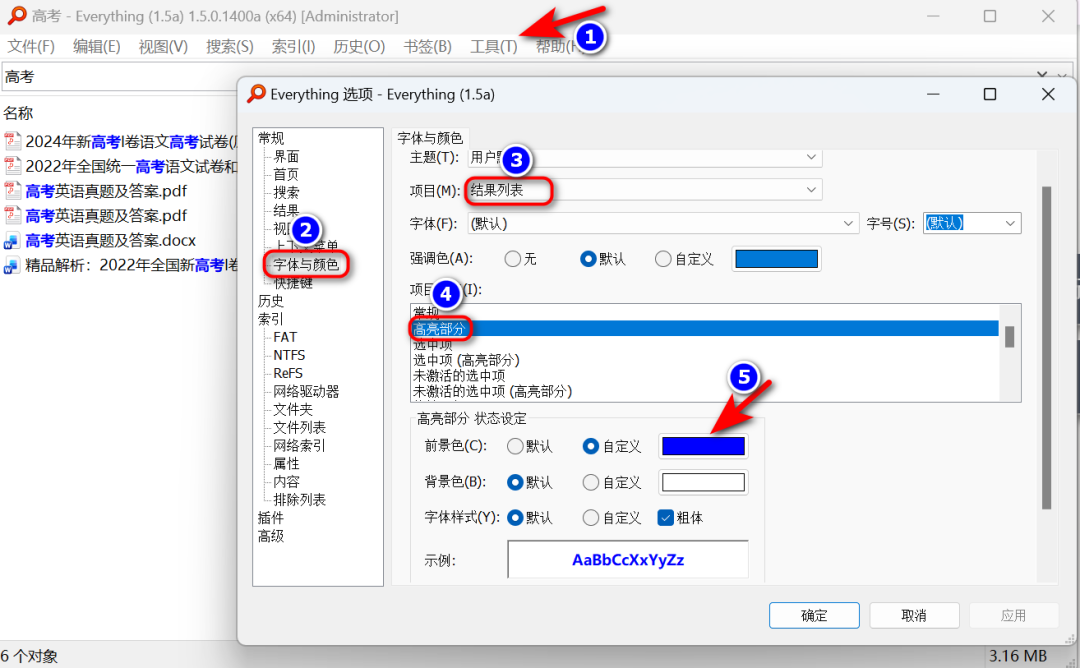Open the 编辑(E) menu
This screenshot has height=668, width=1080.
(96, 46)
